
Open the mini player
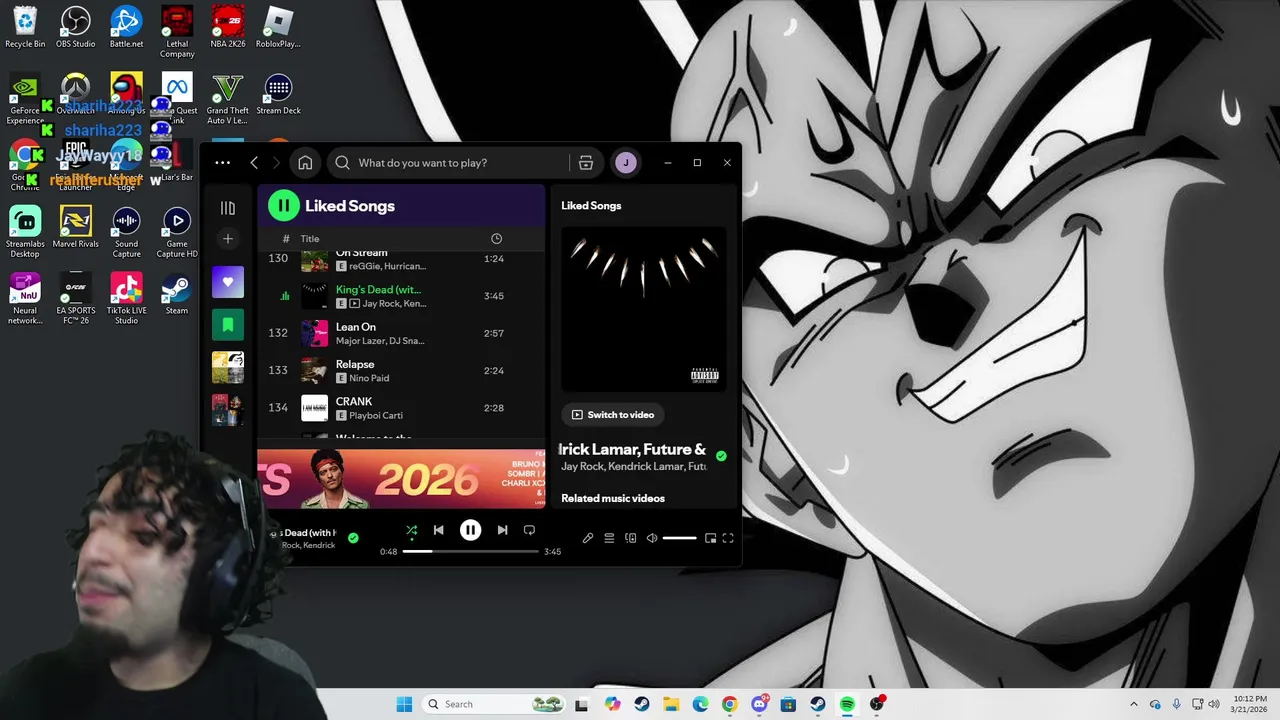710,538
